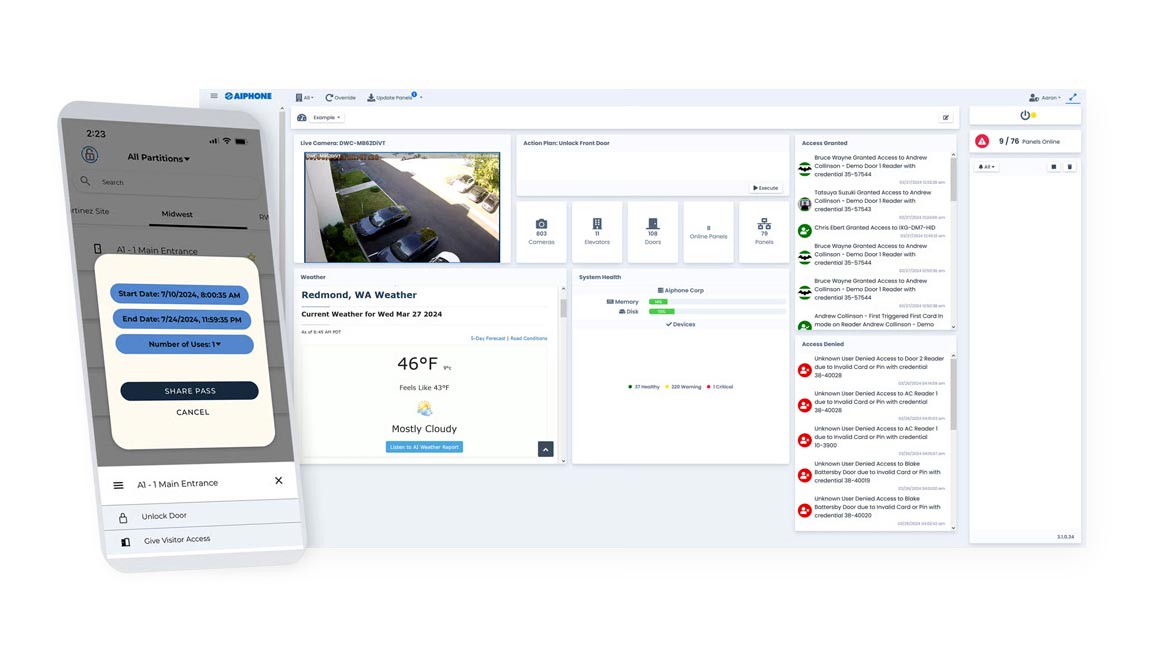Click the Override button in the toolbar
The image size is (1170, 658).
click(340, 98)
